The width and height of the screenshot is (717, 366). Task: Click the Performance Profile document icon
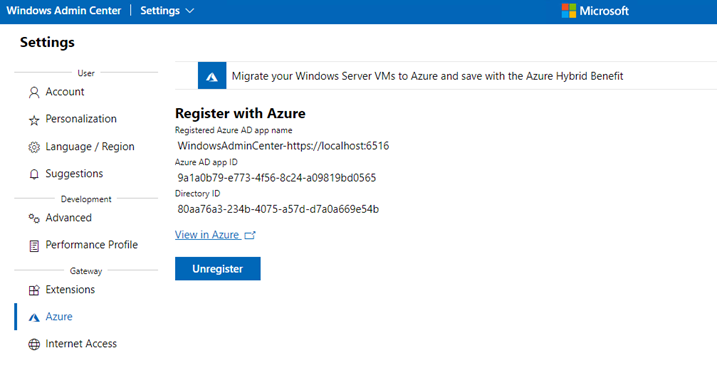point(34,246)
